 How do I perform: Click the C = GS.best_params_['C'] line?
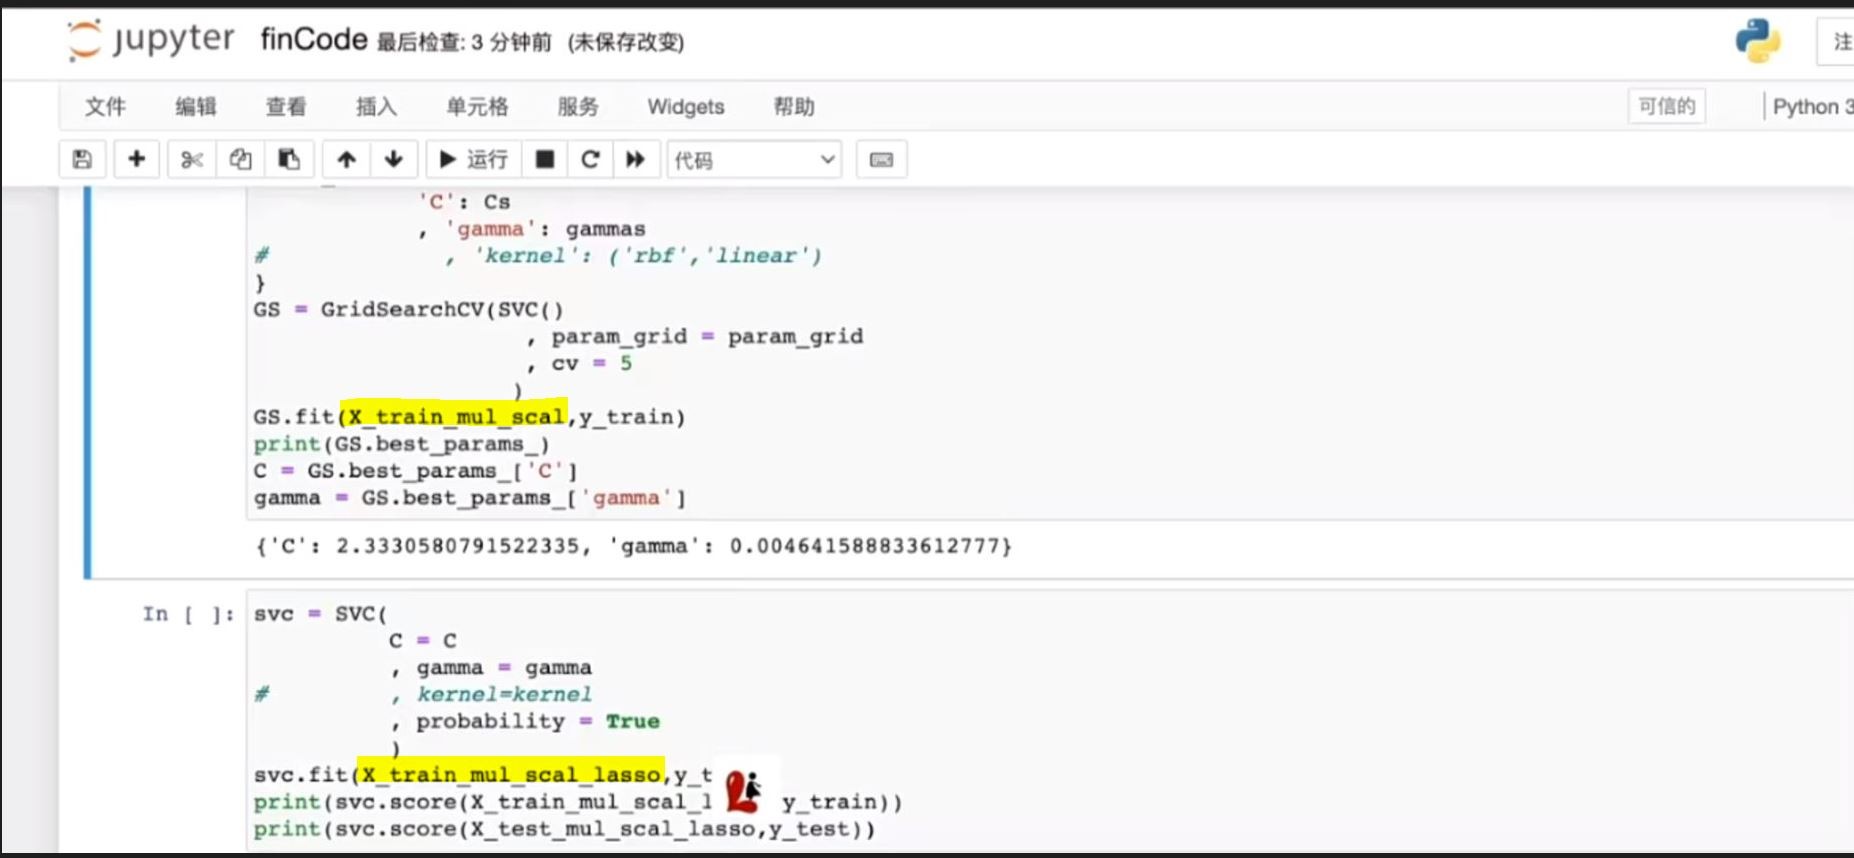[x=415, y=471]
